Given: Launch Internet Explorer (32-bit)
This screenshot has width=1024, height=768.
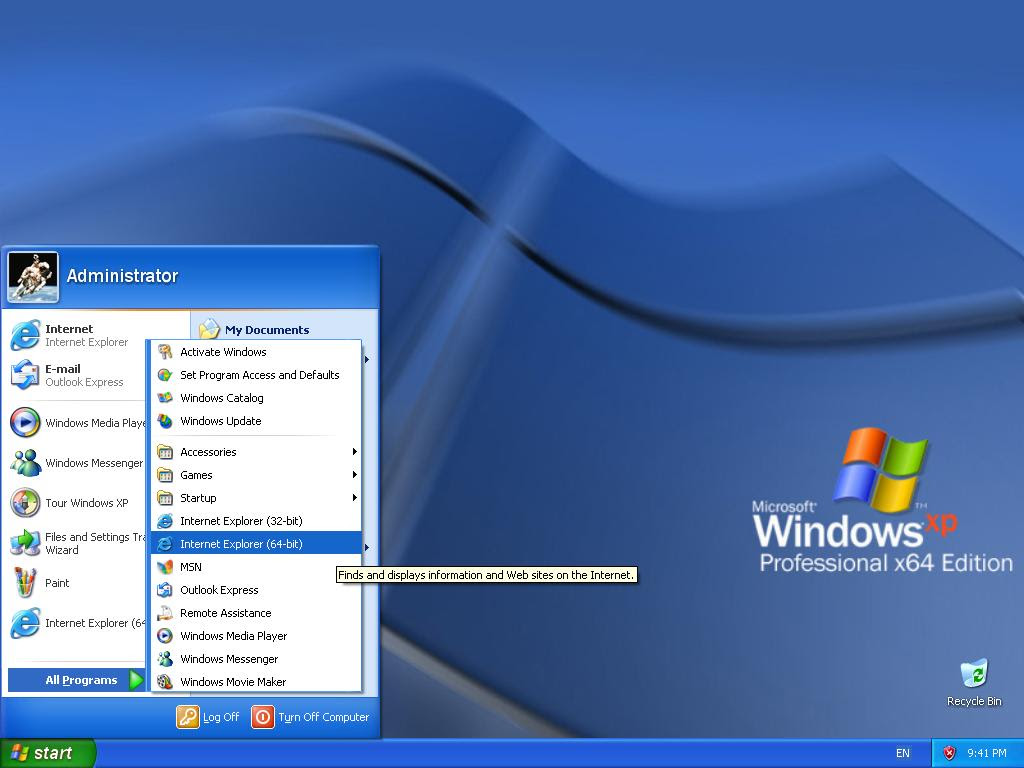Looking at the screenshot, I should pos(256,521).
